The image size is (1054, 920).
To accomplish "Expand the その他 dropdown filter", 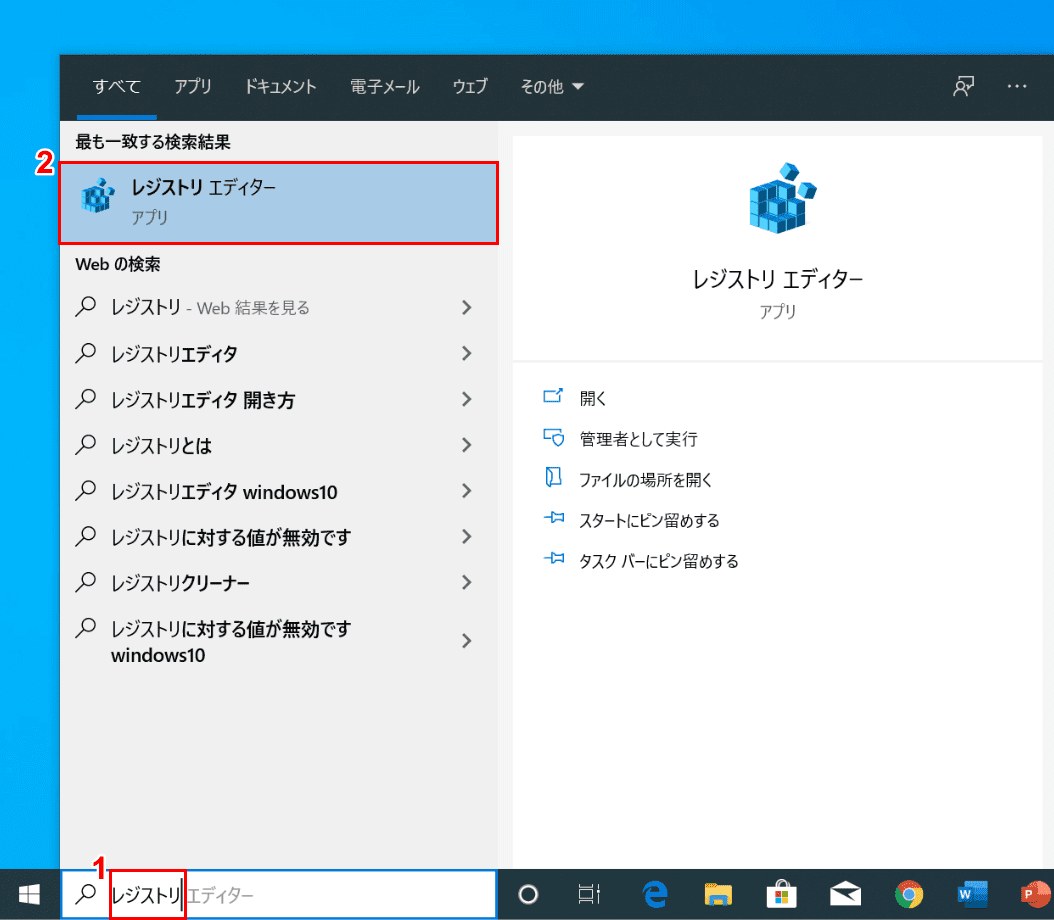I will (x=551, y=87).
